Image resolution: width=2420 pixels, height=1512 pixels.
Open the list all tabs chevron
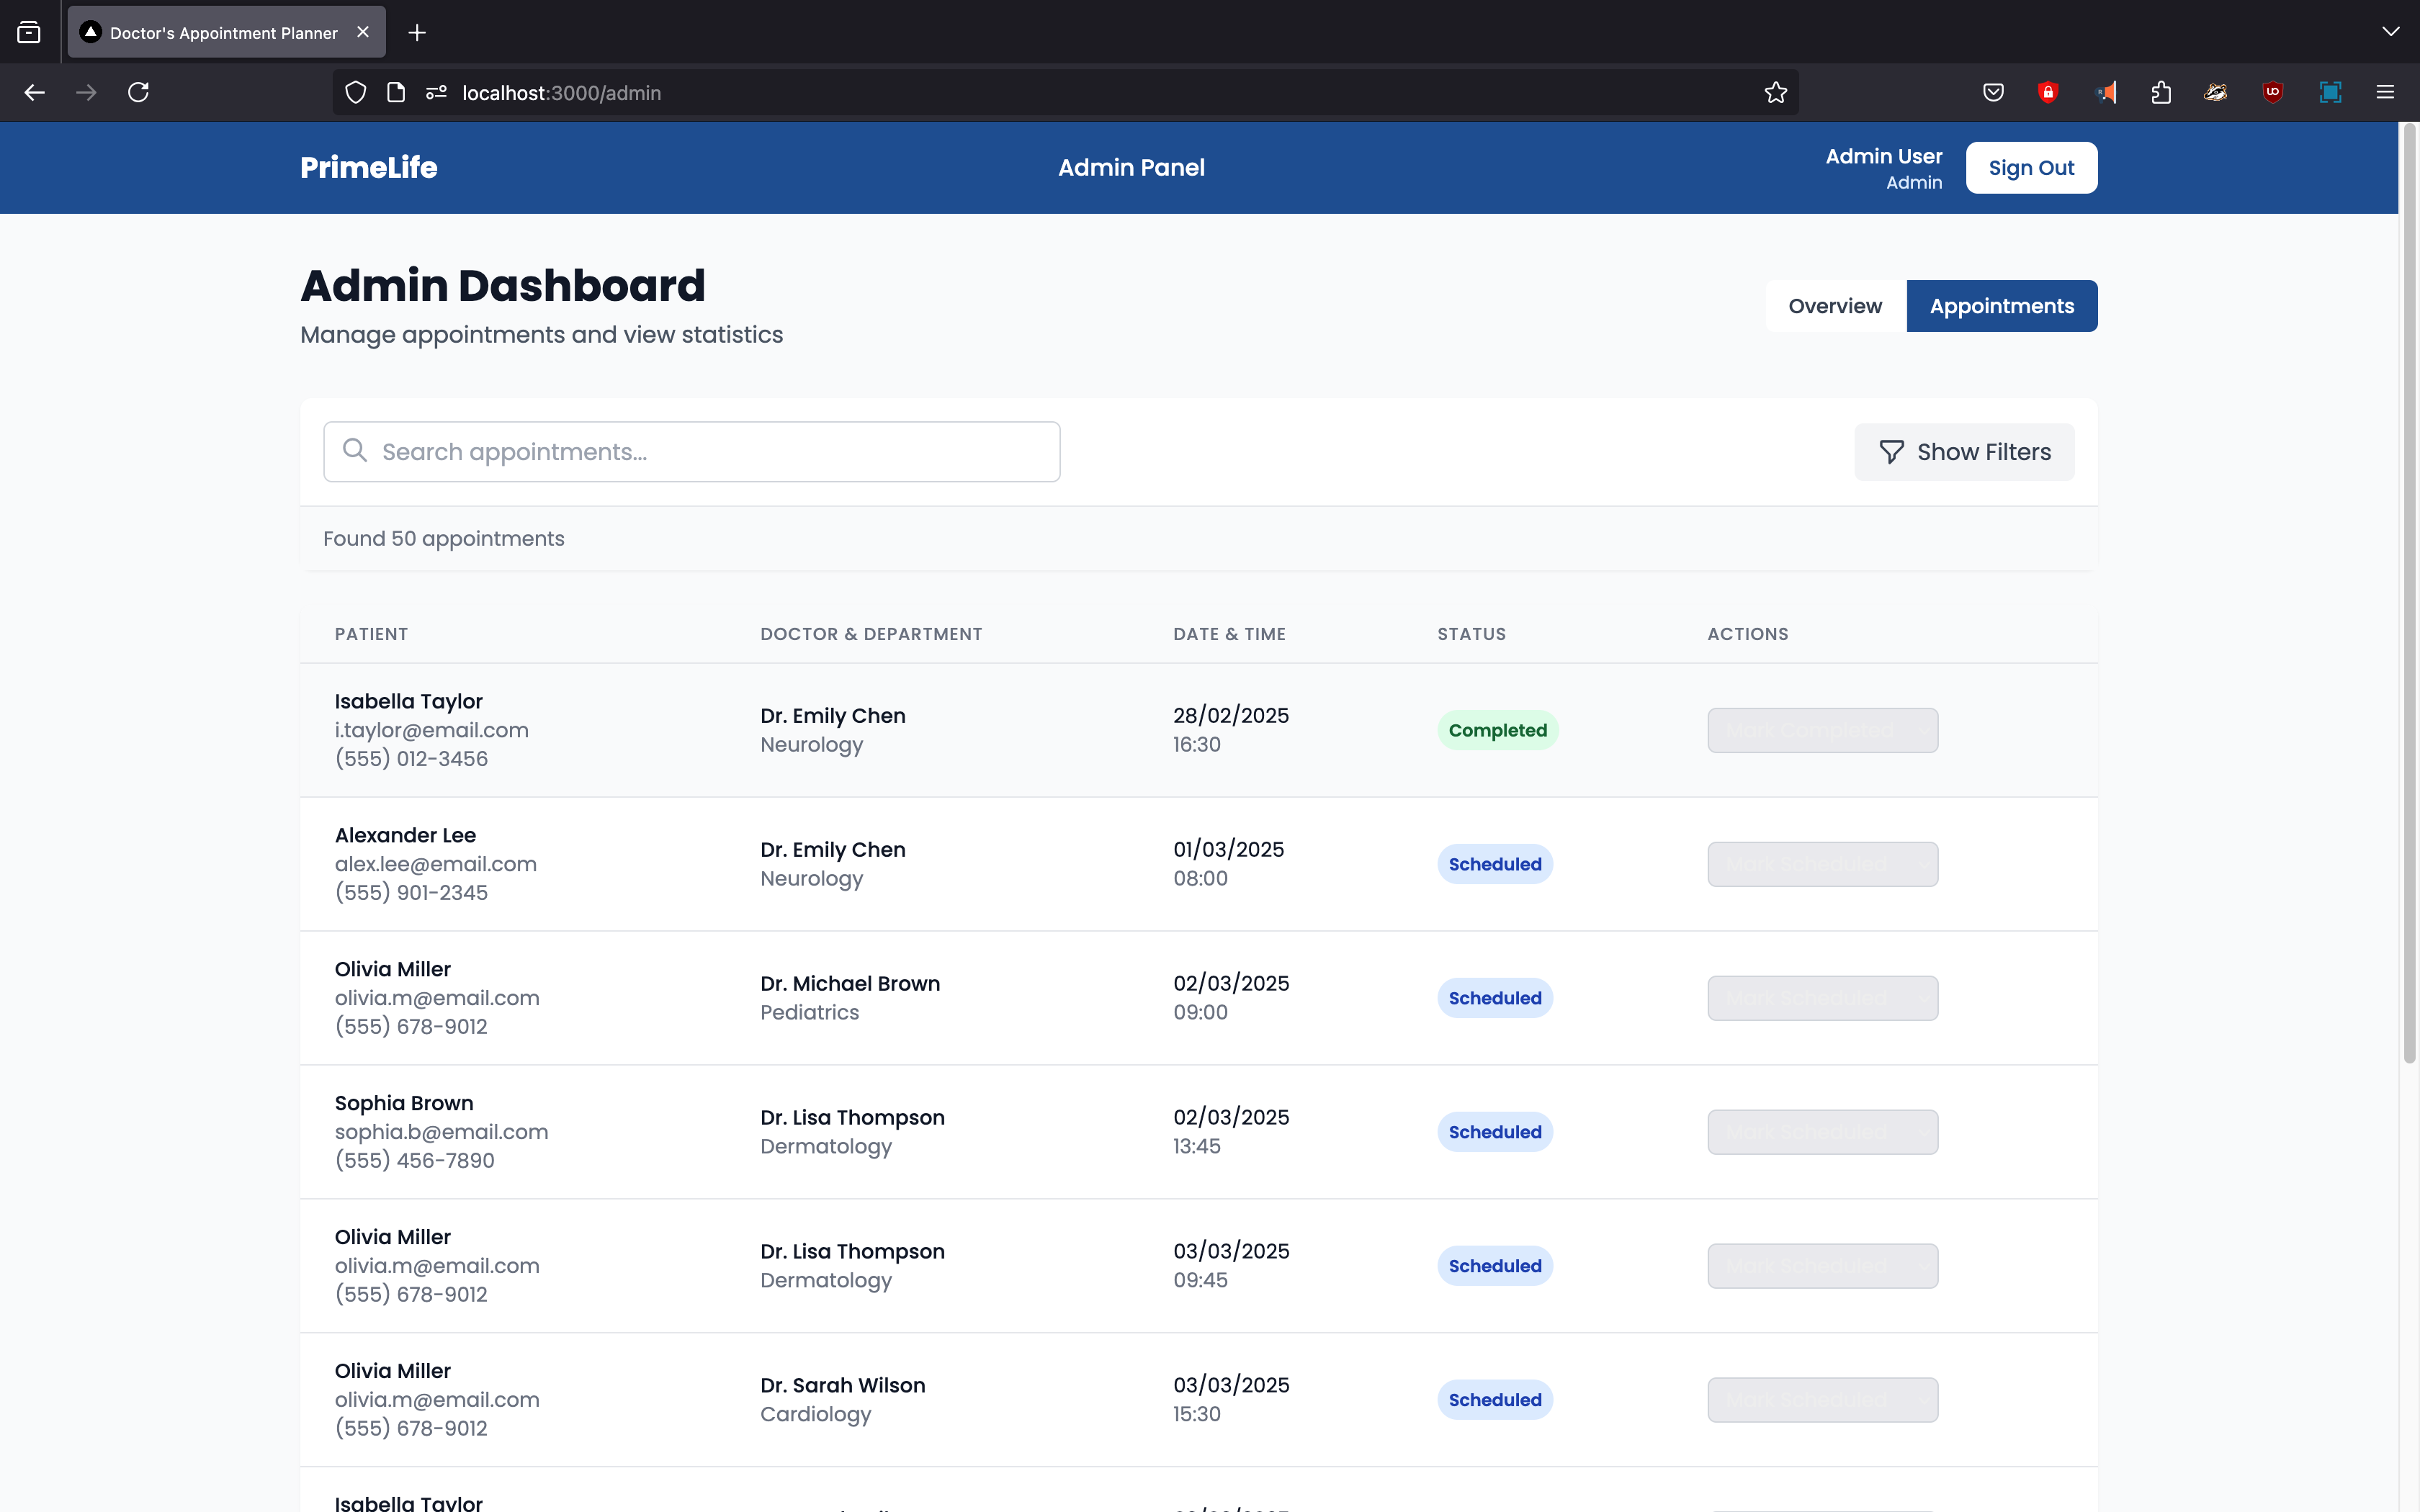coord(2390,32)
